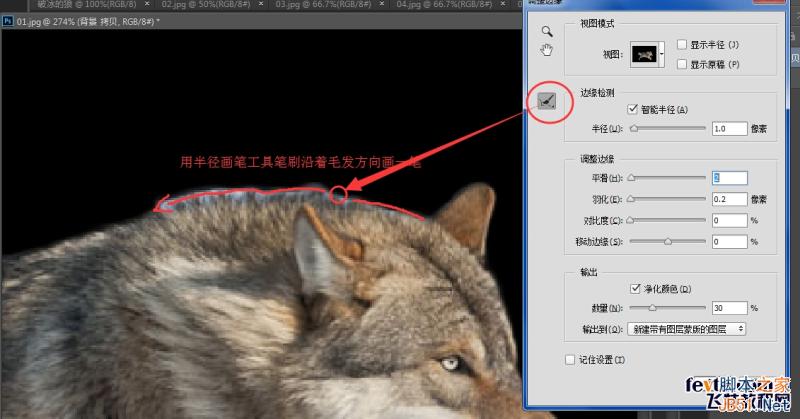Viewport: 800px width, 419px height.
Task: Click the 01.jpg @ 274% document title
Action: tap(88, 21)
